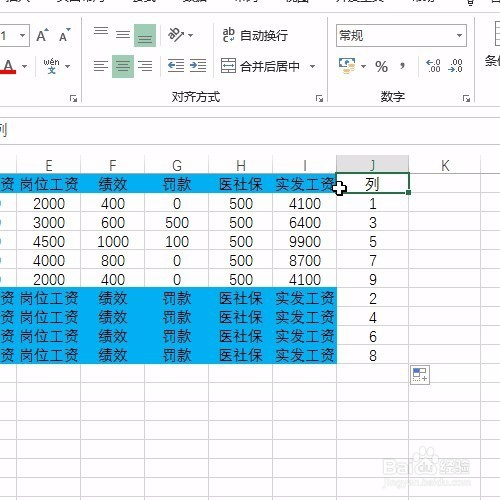This screenshot has width=500, height=500.
Task: Toggle bottom align button
Action: pos(145,35)
